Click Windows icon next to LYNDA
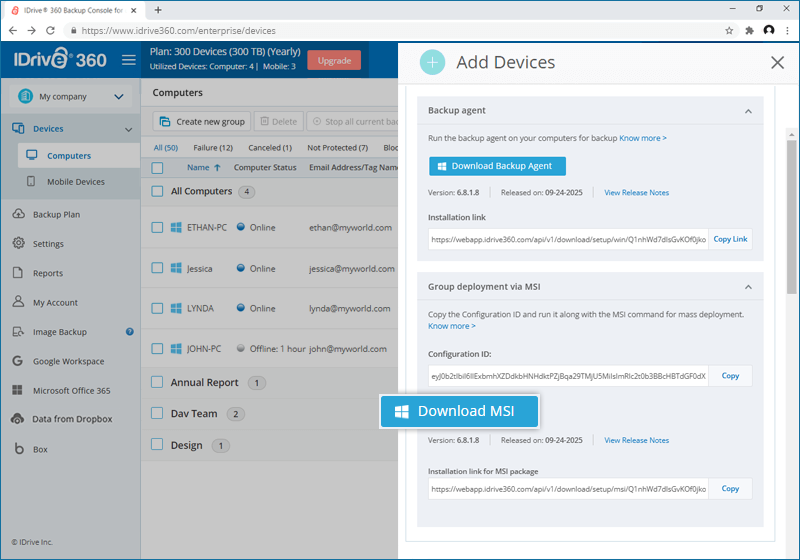 176,308
